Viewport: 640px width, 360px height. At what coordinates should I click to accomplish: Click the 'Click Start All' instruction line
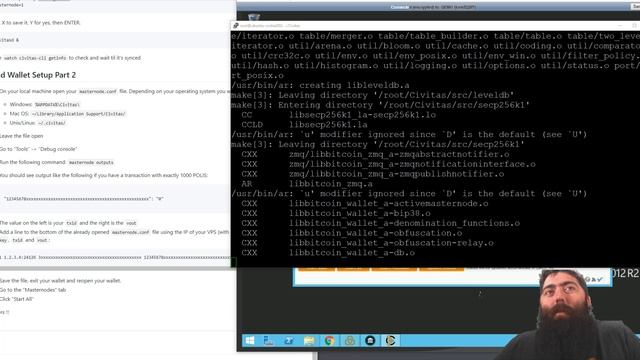(16, 299)
